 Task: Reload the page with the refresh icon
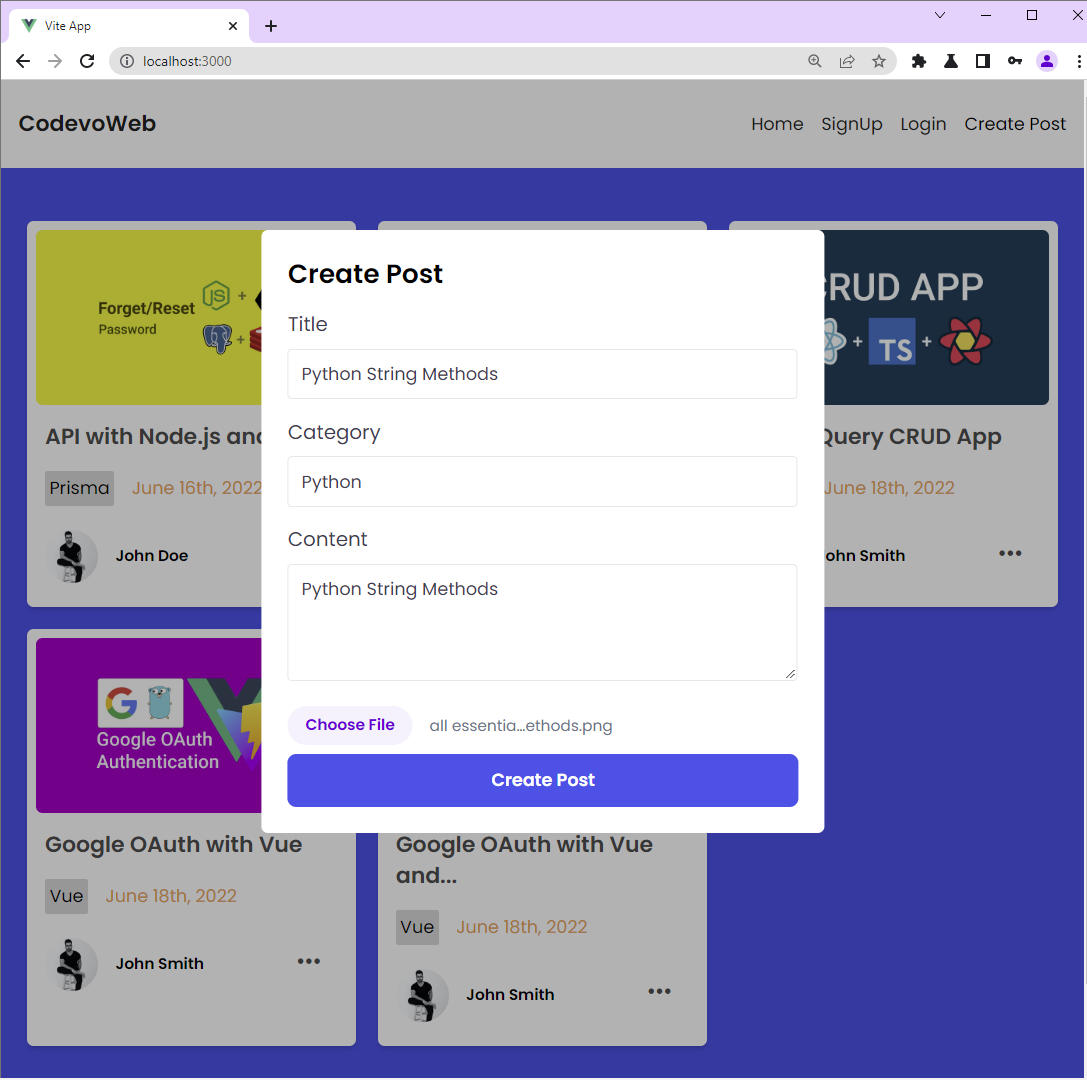87,61
